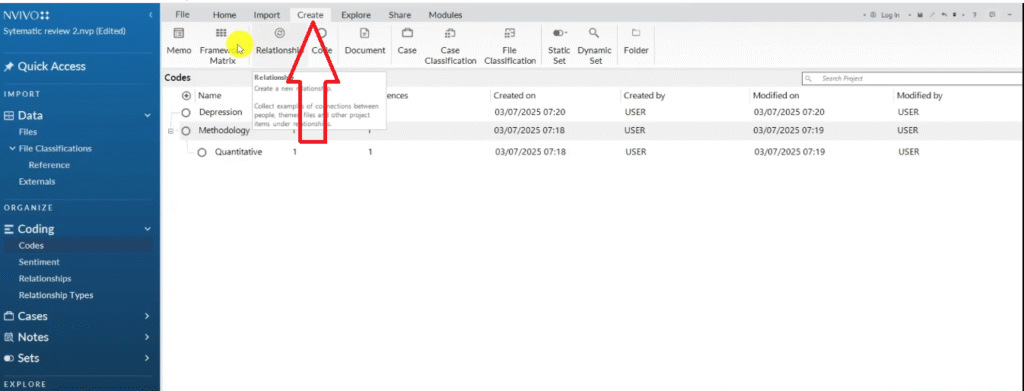Sort by Created on column
Screen dimensions: 1024x391
515,95
